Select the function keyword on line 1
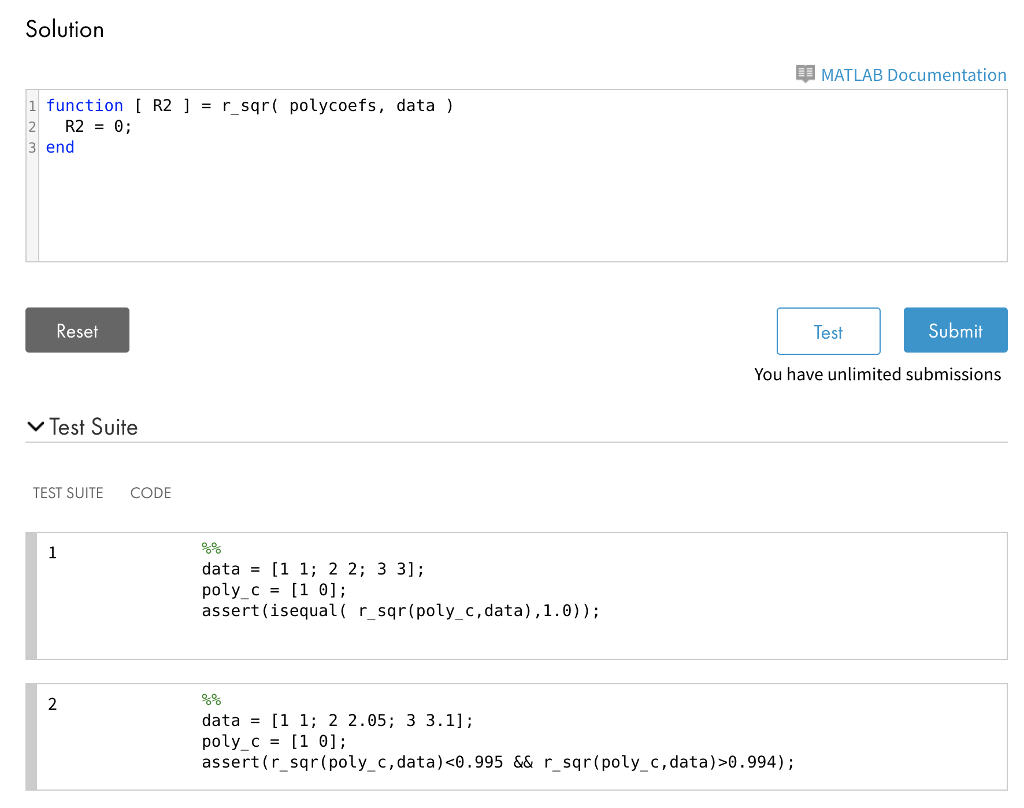The height and width of the screenshot is (808, 1024). [x=85, y=105]
